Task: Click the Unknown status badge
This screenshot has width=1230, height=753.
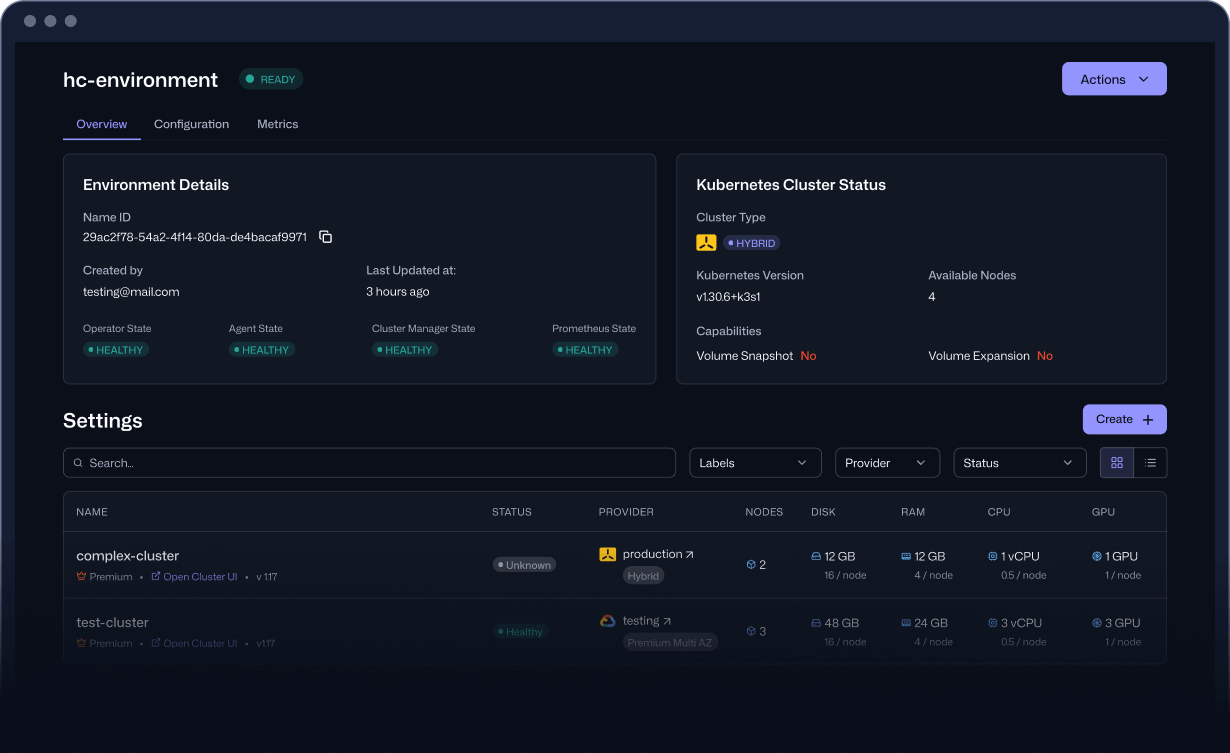Action: tap(524, 565)
